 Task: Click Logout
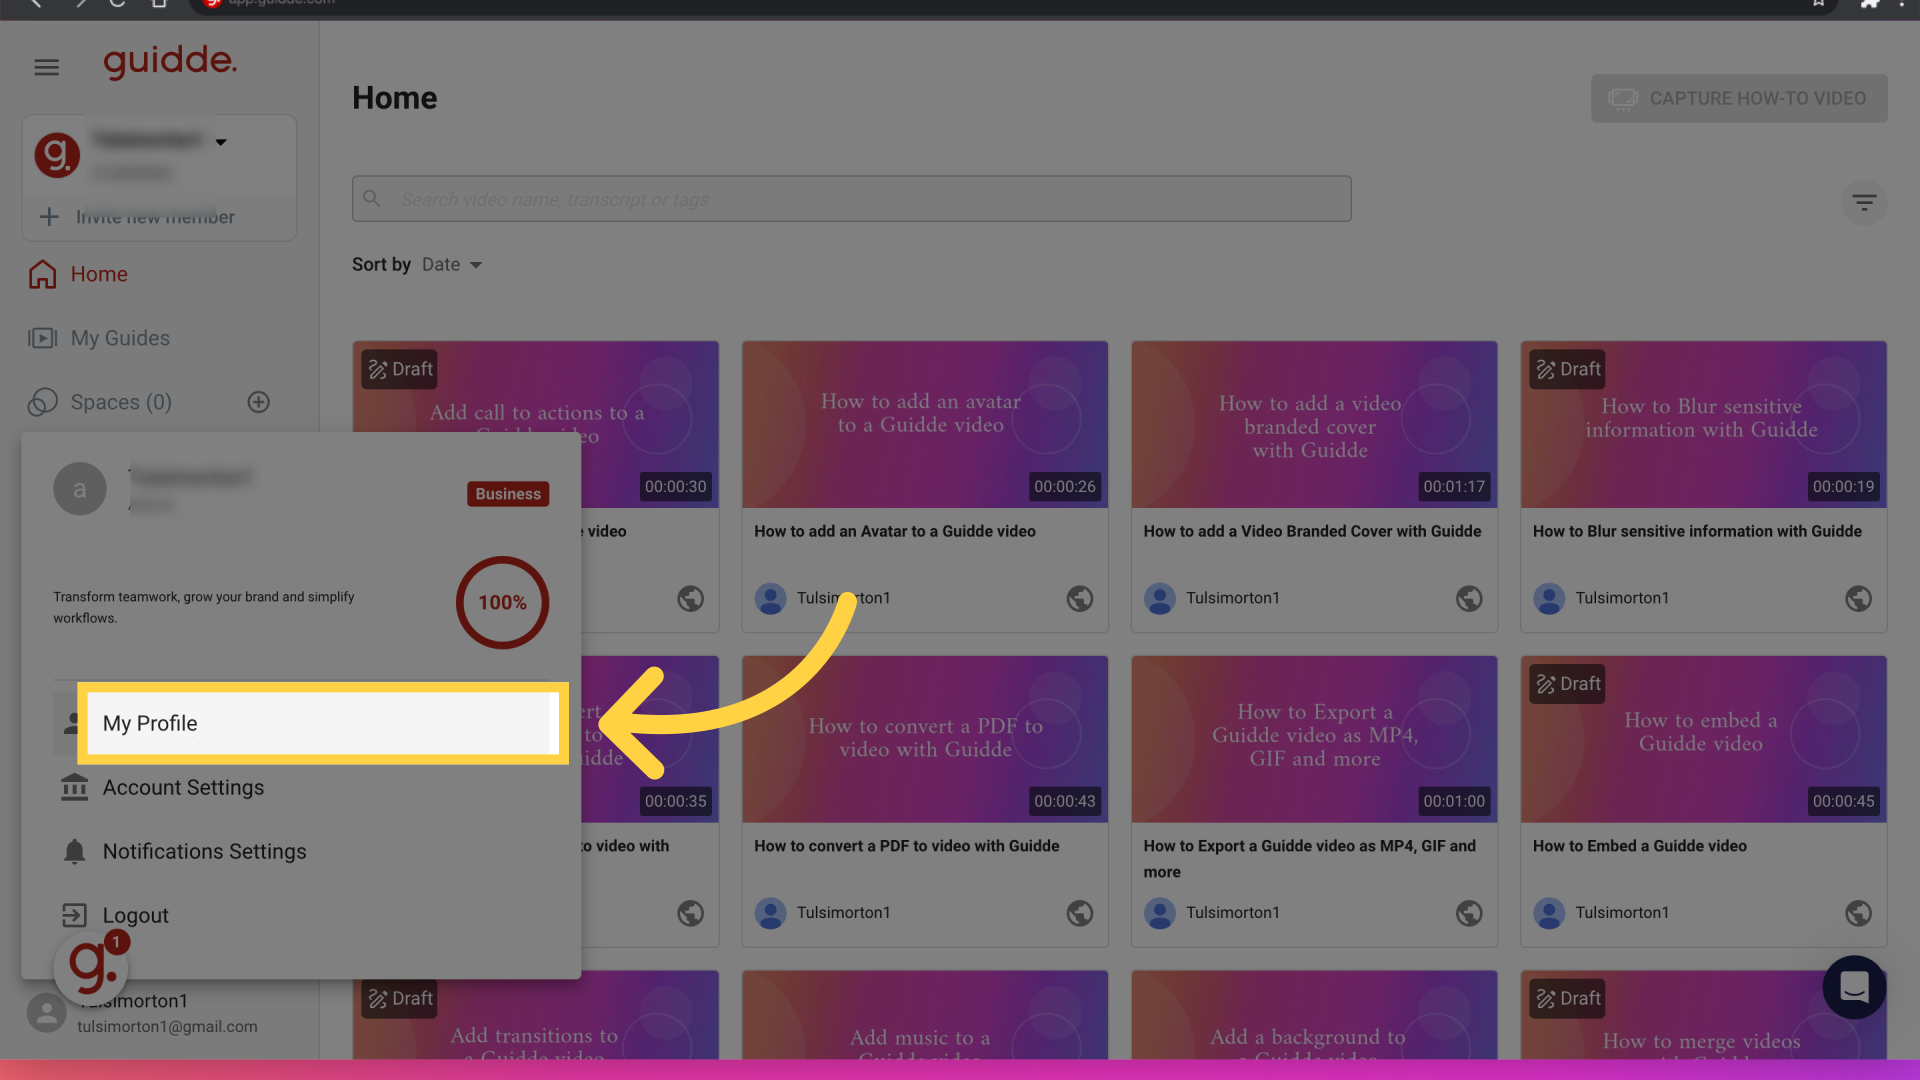coord(135,916)
